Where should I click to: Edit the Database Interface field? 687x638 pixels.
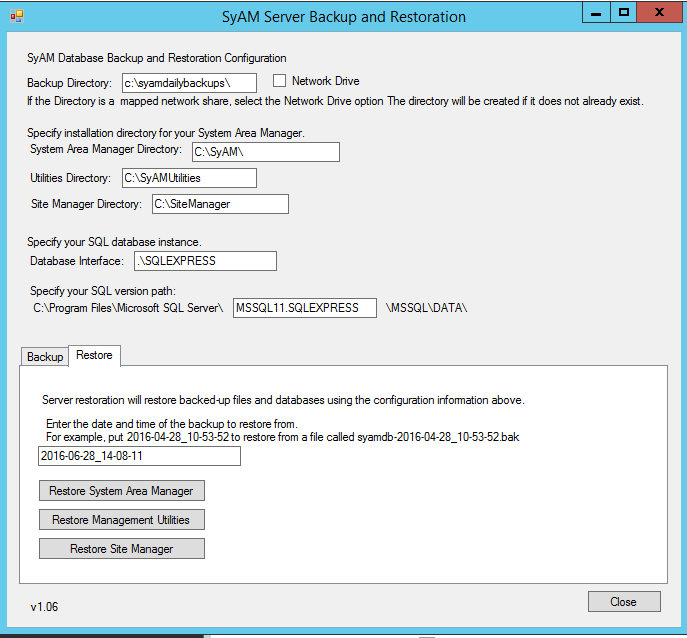[x=204, y=261]
